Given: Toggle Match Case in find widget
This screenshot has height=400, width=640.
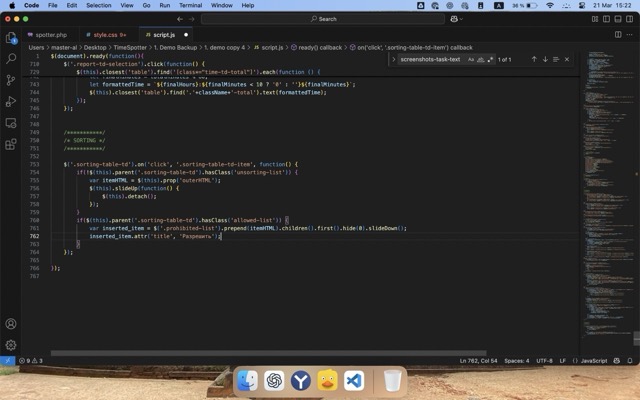Looking at the screenshot, I should click(471, 60).
